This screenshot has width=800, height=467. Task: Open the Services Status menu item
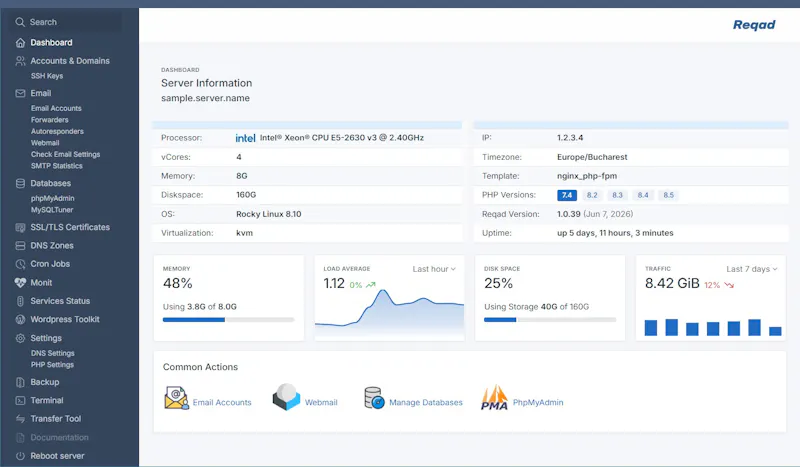pos(60,301)
